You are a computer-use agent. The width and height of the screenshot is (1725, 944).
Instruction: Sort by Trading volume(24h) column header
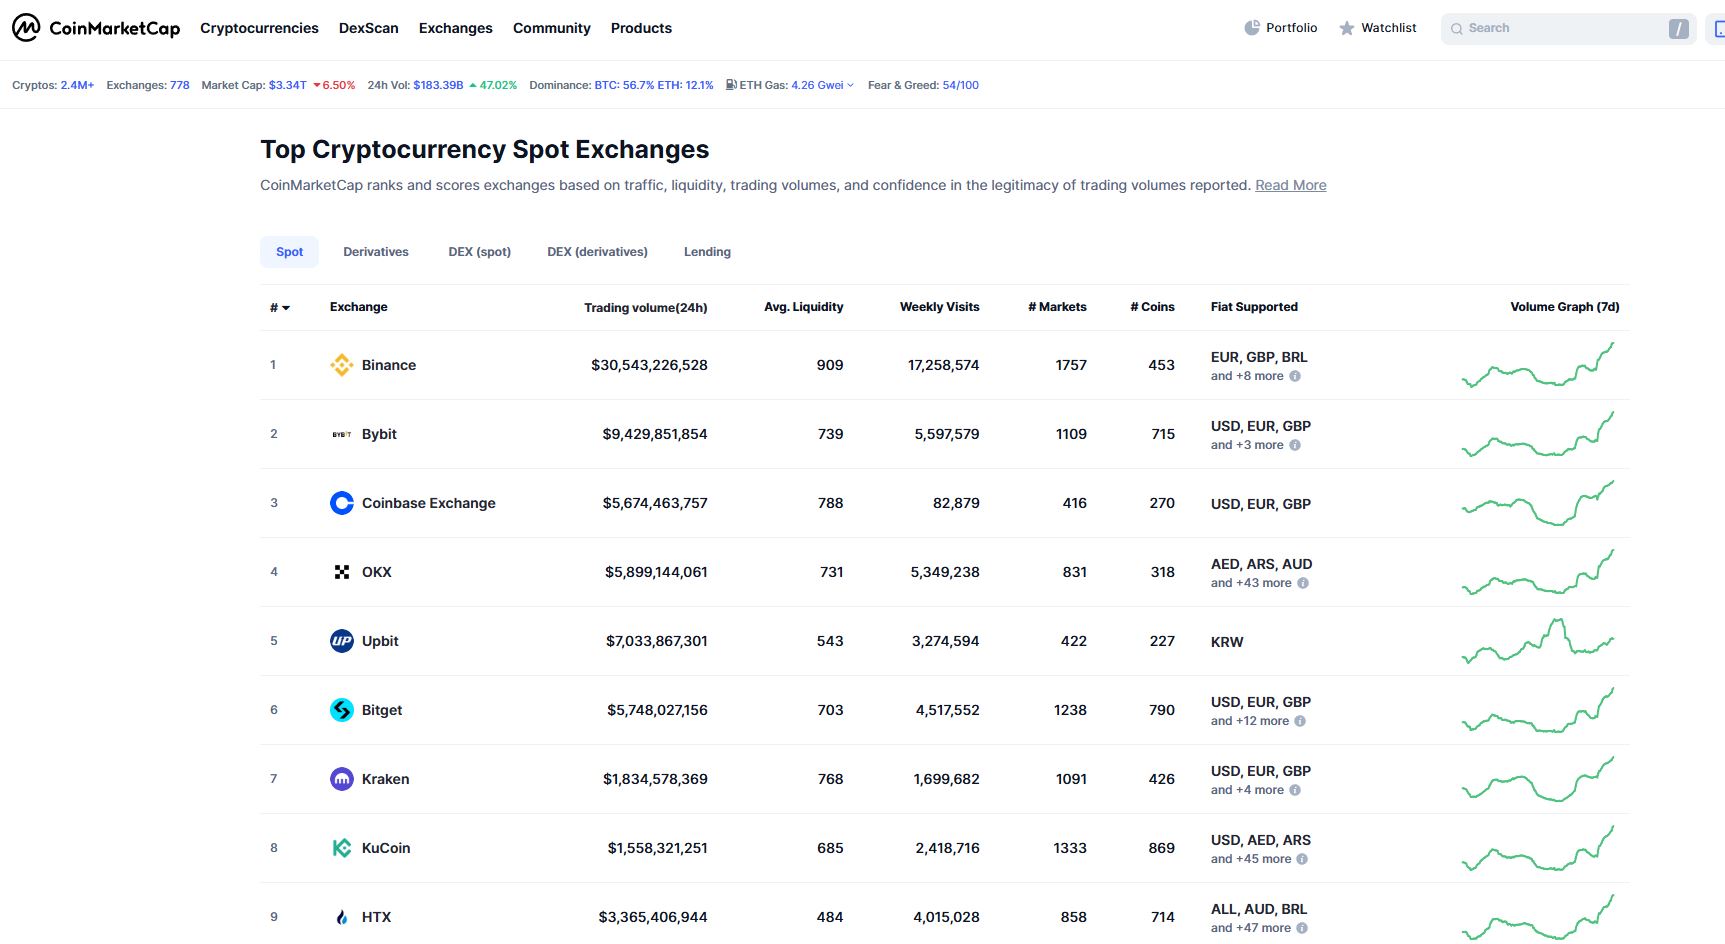(x=646, y=308)
